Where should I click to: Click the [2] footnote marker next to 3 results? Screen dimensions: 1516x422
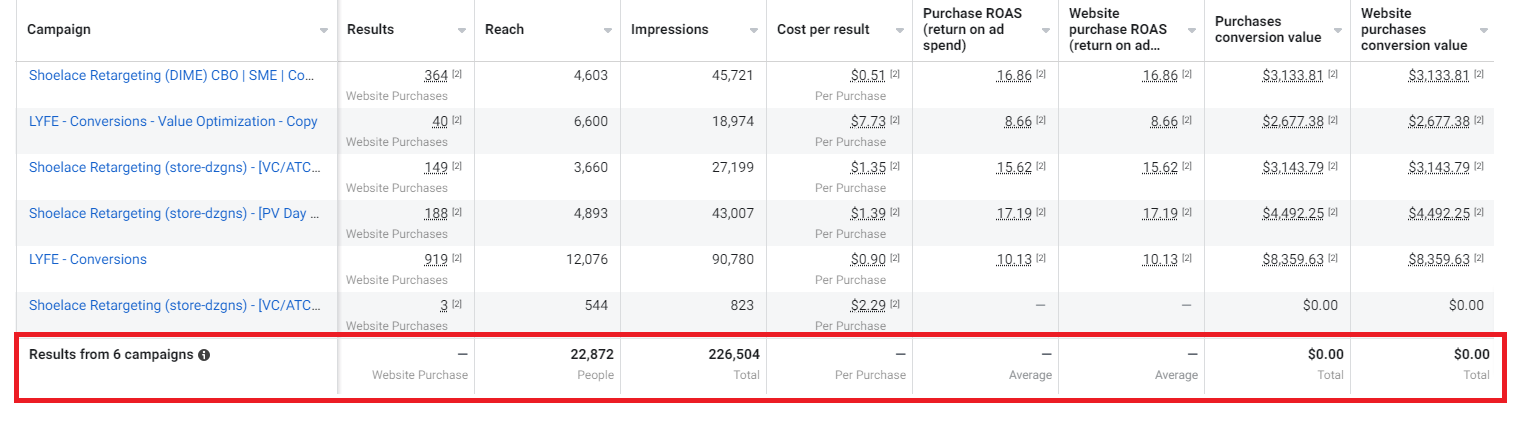click(457, 306)
